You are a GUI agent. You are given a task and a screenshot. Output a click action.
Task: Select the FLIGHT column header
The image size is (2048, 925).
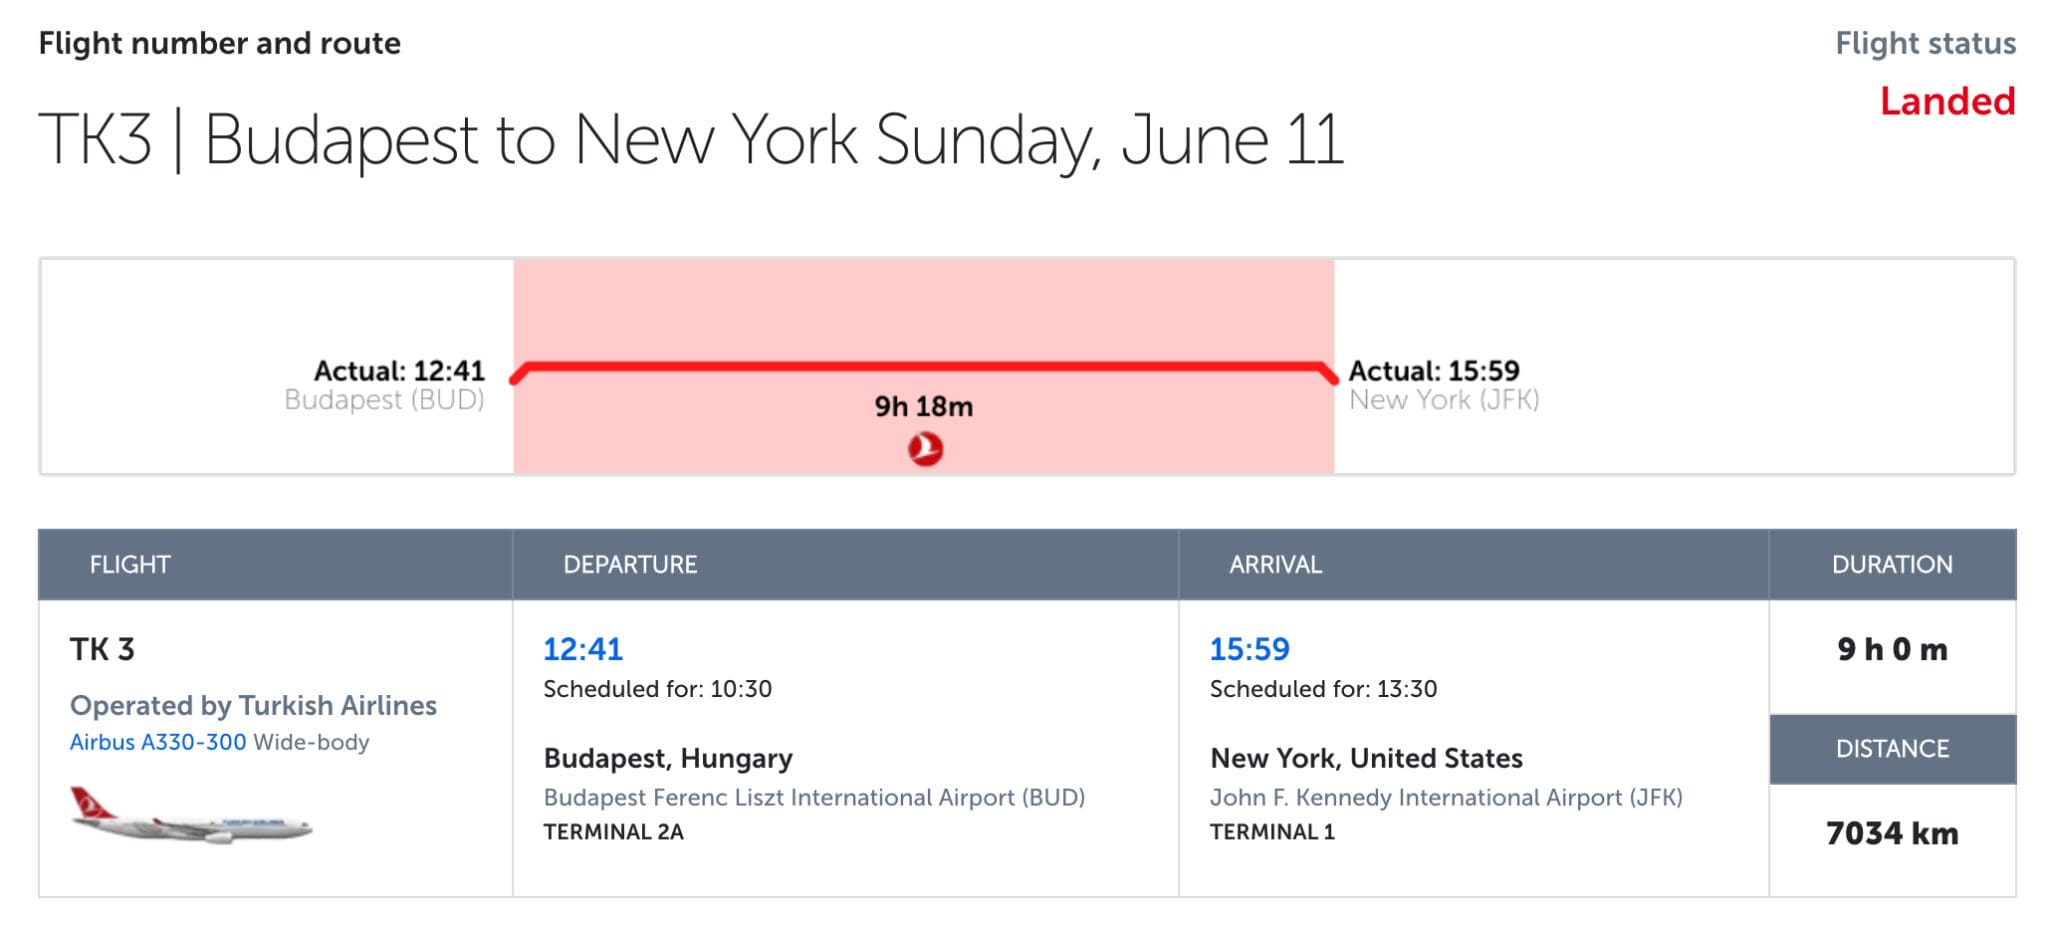click(130, 565)
